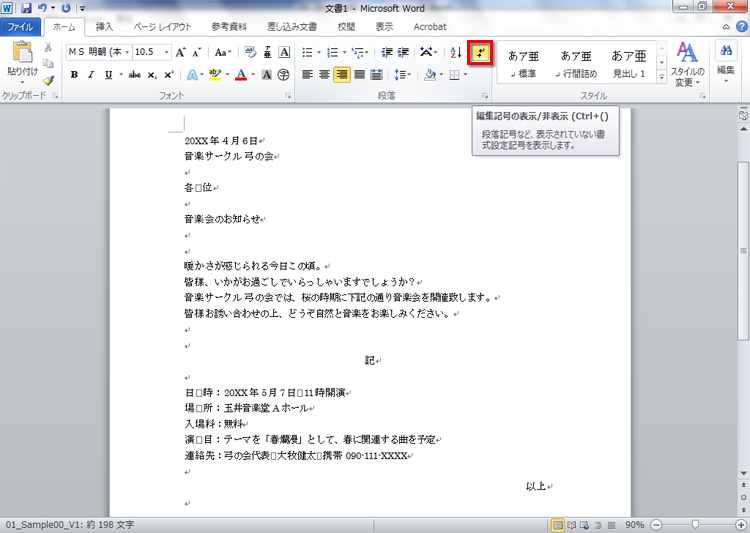Click the Save icon in Quick Access
The width and height of the screenshot is (750, 533).
[x=26, y=8]
